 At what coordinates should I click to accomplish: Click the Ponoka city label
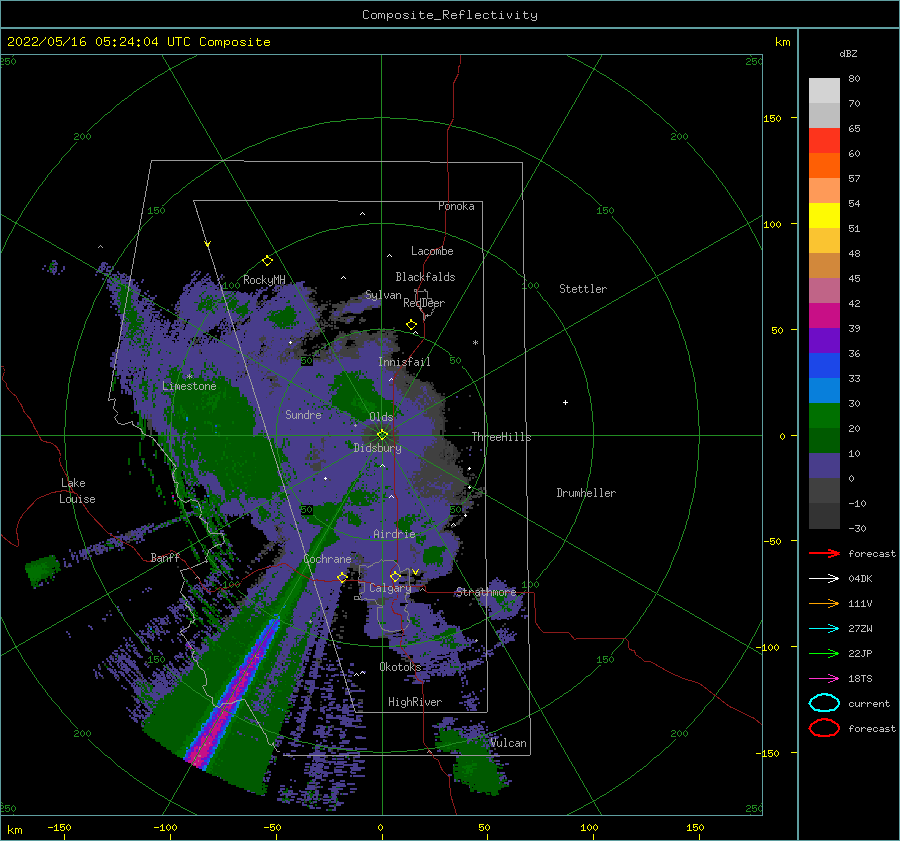pos(456,206)
